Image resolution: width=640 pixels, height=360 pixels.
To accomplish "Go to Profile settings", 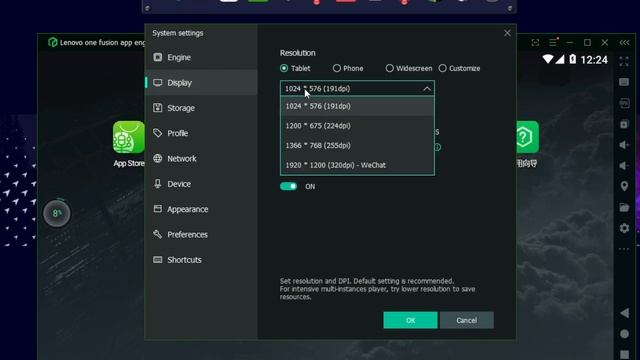I will click(x=201, y=133).
